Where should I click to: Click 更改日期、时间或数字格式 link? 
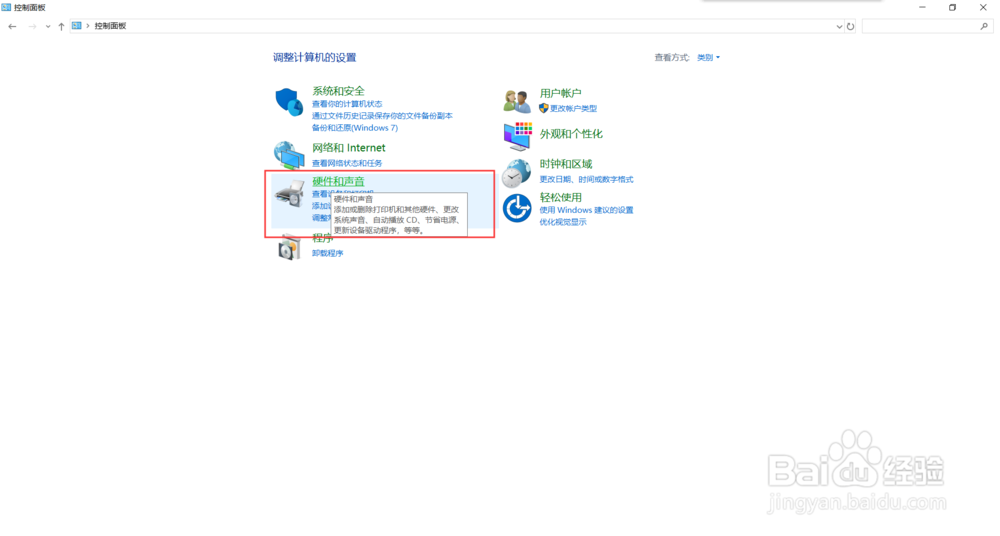point(586,179)
